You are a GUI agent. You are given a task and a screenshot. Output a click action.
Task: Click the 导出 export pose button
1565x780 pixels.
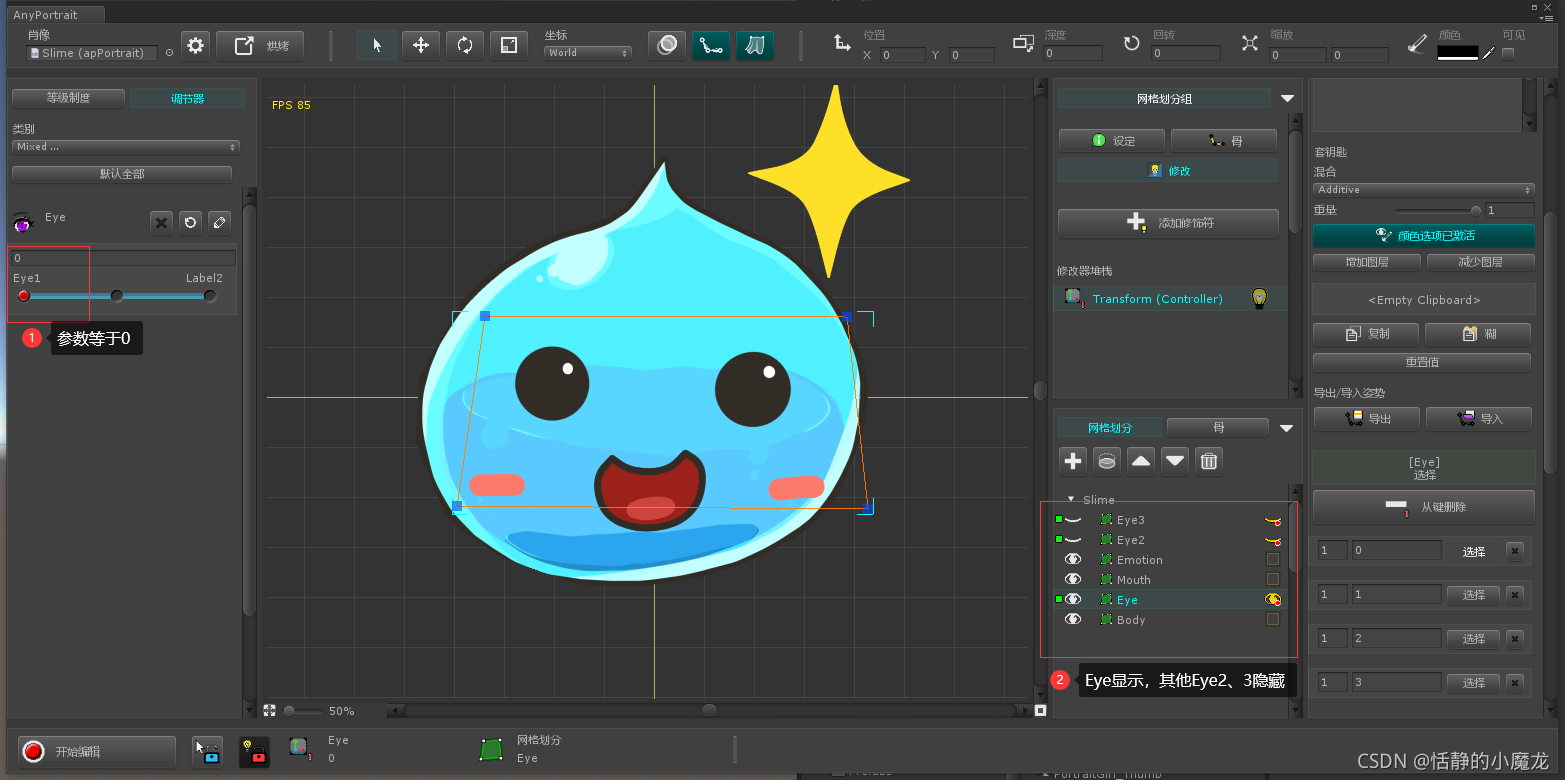tap(1367, 419)
